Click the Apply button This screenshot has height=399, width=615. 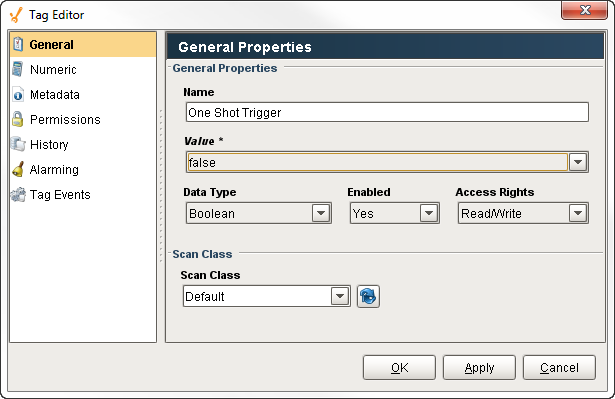tap(479, 368)
